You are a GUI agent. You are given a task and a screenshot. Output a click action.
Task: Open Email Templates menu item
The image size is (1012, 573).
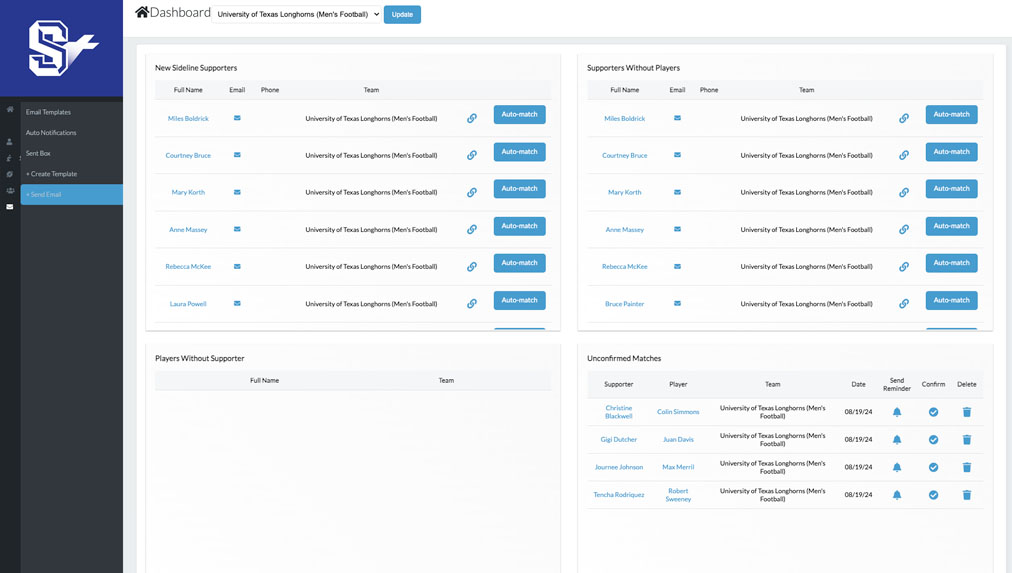[x=48, y=112]
